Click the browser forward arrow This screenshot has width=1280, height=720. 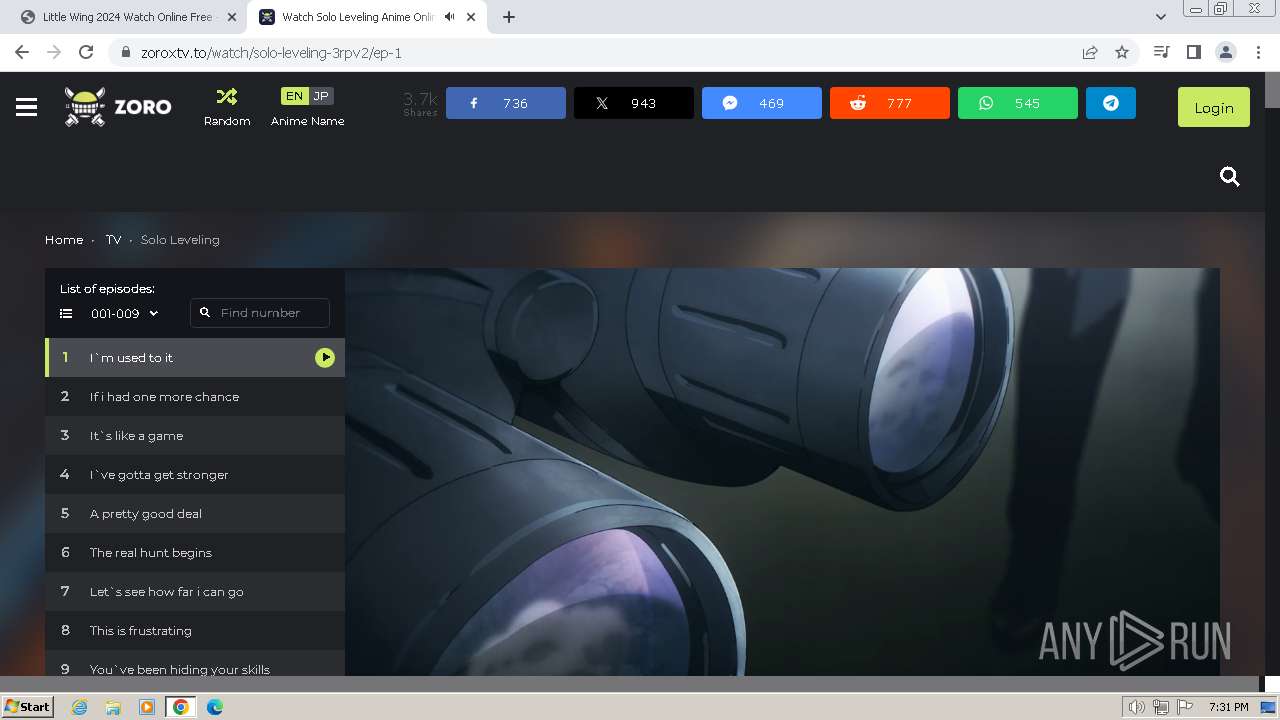54,52
